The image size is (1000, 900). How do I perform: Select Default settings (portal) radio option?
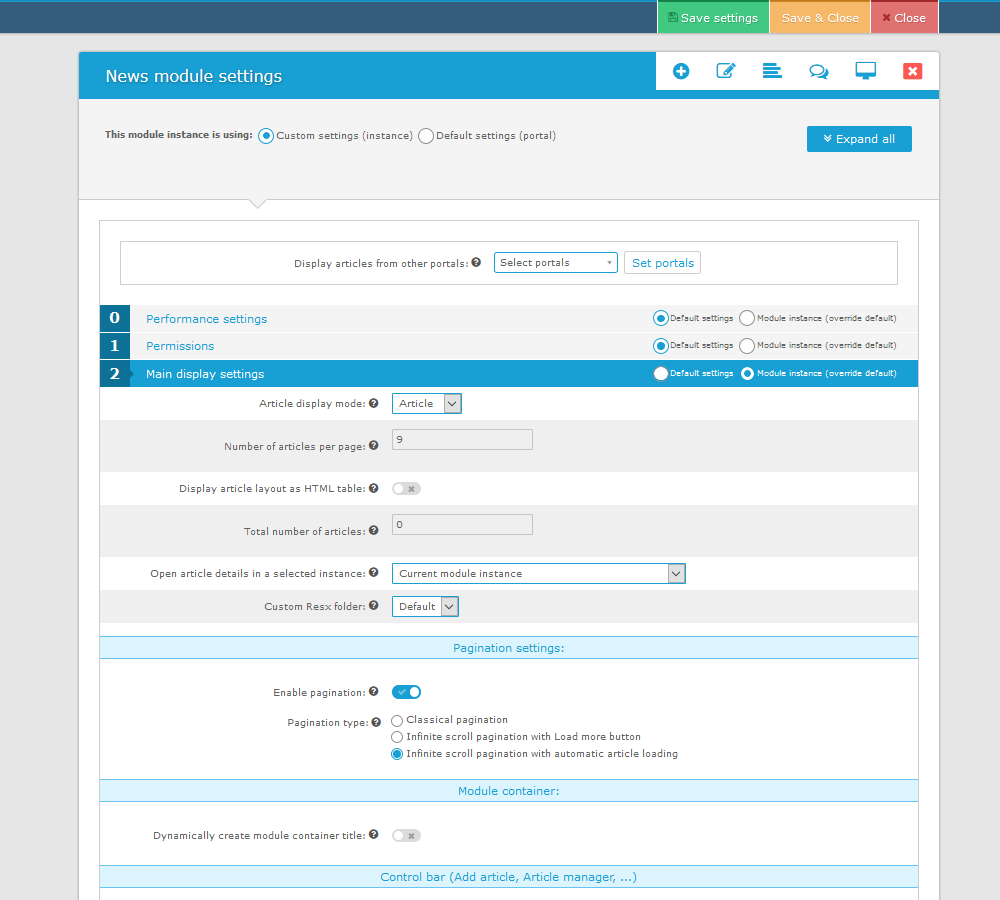tap(426, 136)
